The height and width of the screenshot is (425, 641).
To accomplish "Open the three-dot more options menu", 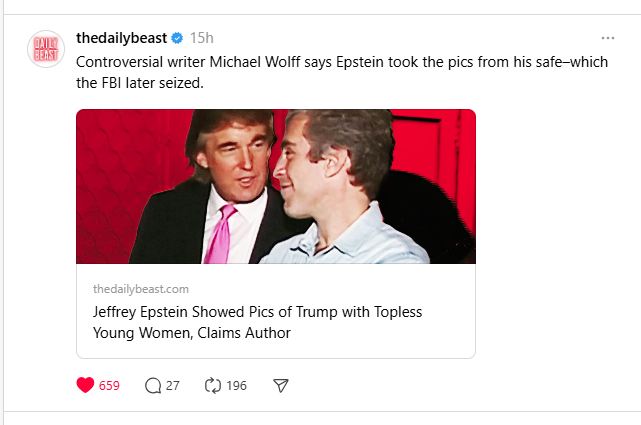I will click(x=607, y=38).
